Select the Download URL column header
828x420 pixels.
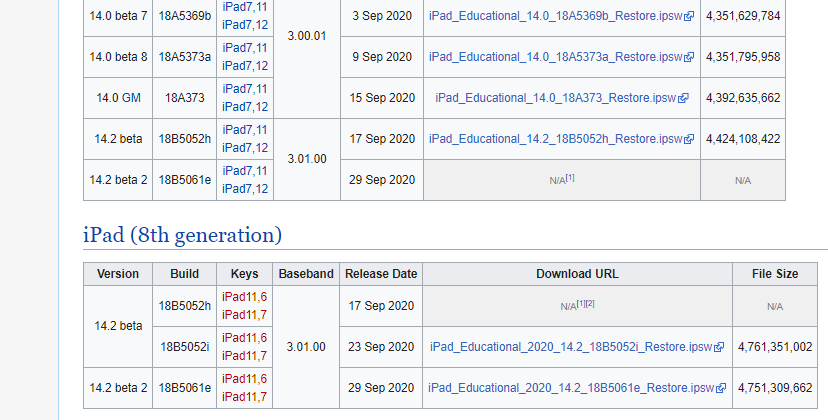[577, 274]
